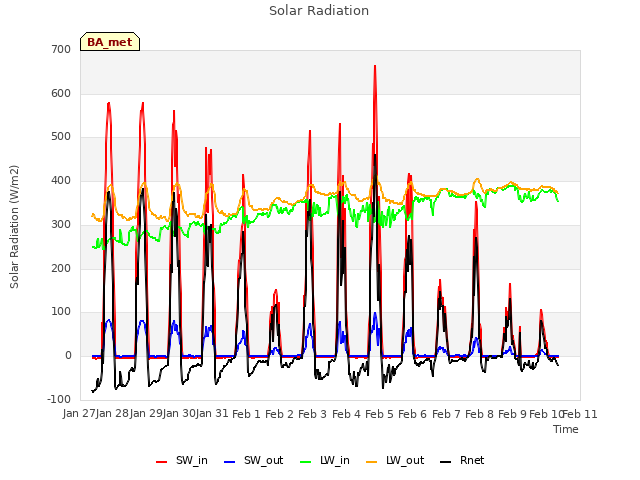Click the Feb 3 x-axis date label
Image resolution: width=640 pixels, height=480 pixels.
coord(313,414)
